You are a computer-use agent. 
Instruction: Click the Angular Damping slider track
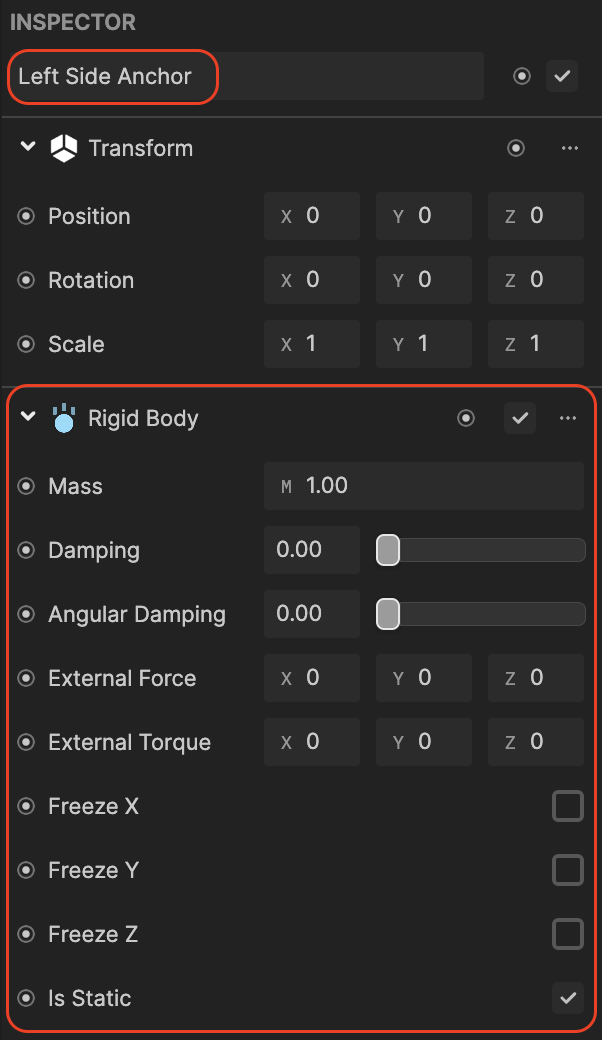click(481, 614)
